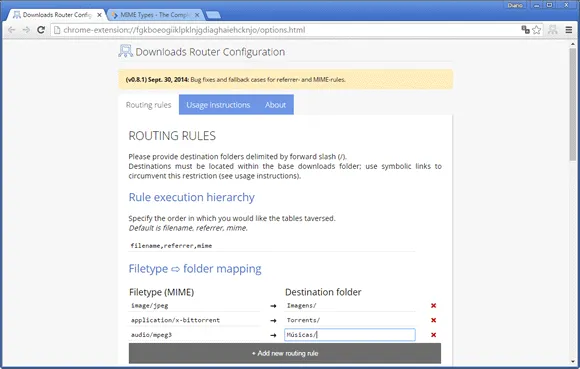Click the Downloads Router Configuration title
Image resolution: width=580 pixels, height=369 pixels.
[x=210, y=52]
